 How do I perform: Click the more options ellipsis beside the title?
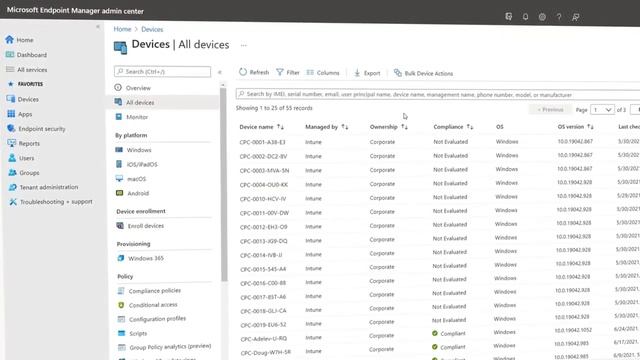[244, 45]
